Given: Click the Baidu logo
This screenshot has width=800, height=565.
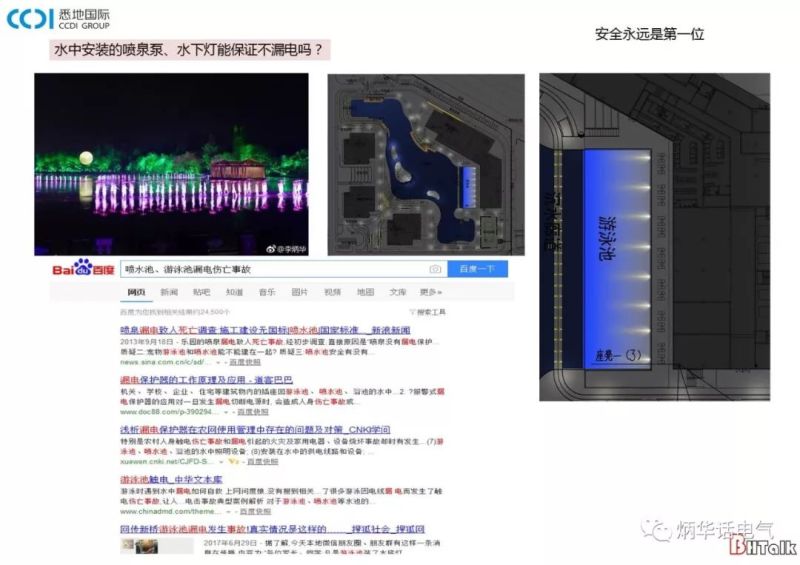Looking at the screenshot, I should click(83, 268).
